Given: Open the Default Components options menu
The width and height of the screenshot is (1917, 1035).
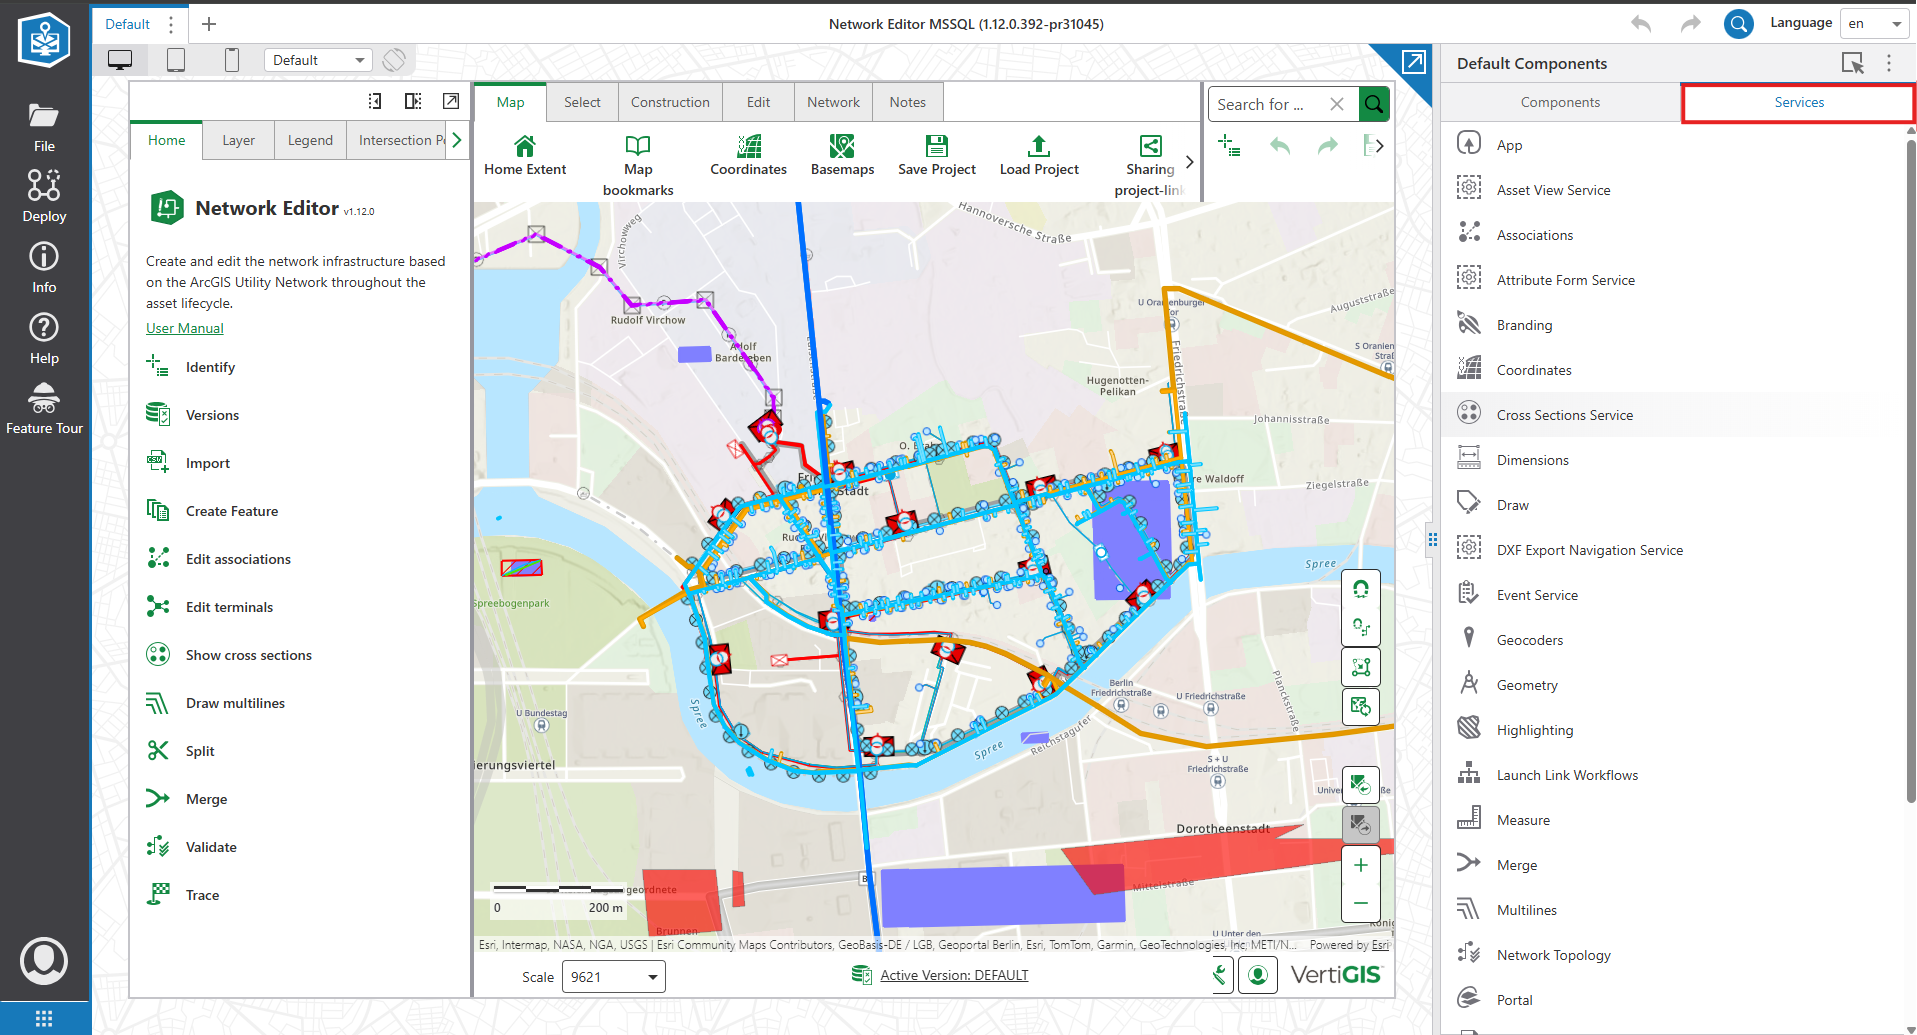Looking at the screenshot, I should [x=1889, y=63].
